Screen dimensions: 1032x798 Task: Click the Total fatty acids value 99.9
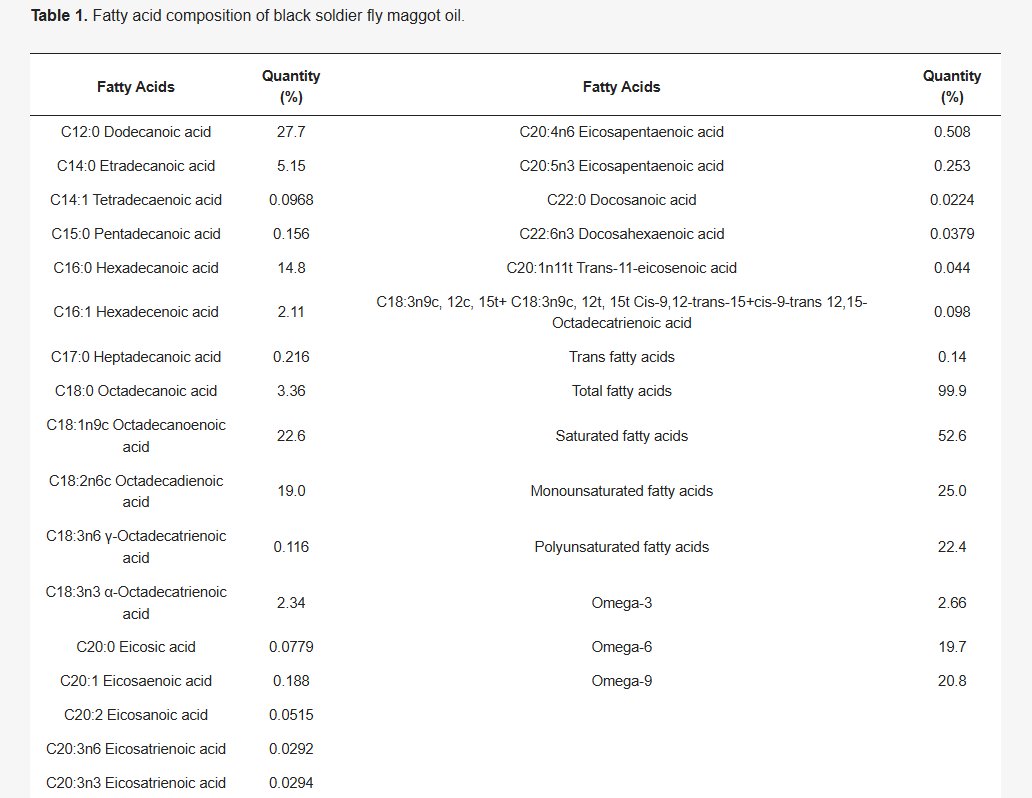coord(951,391)
